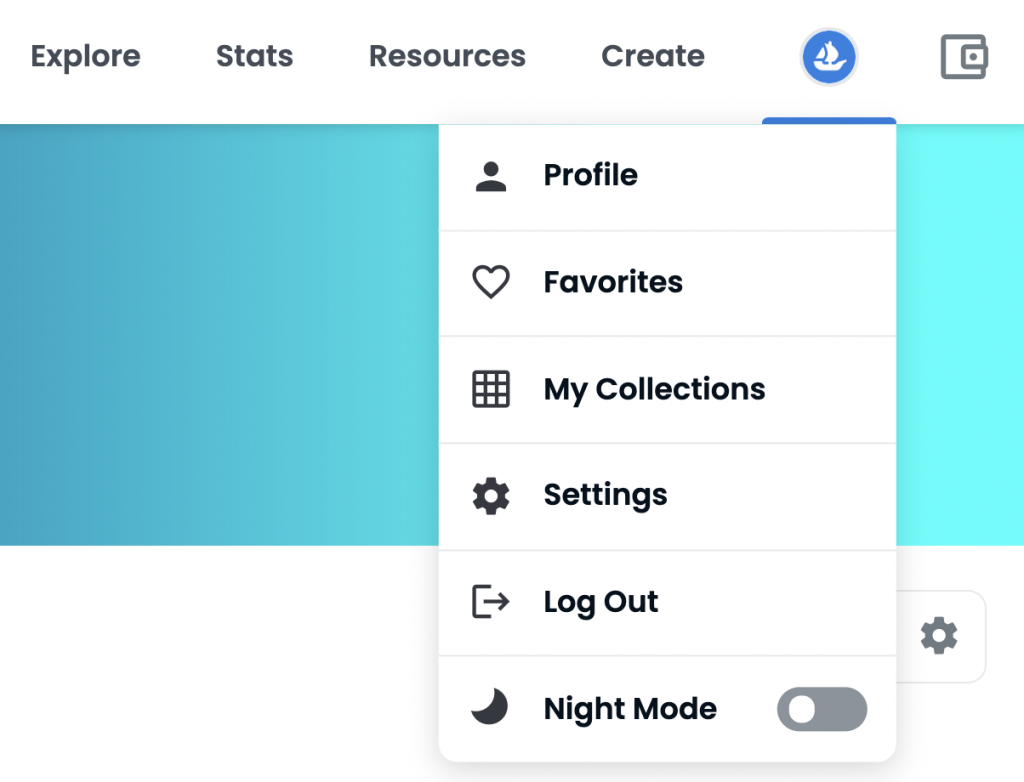
Task: Click the gear icon beside Settings in the menu
Action: coord(490,496)
